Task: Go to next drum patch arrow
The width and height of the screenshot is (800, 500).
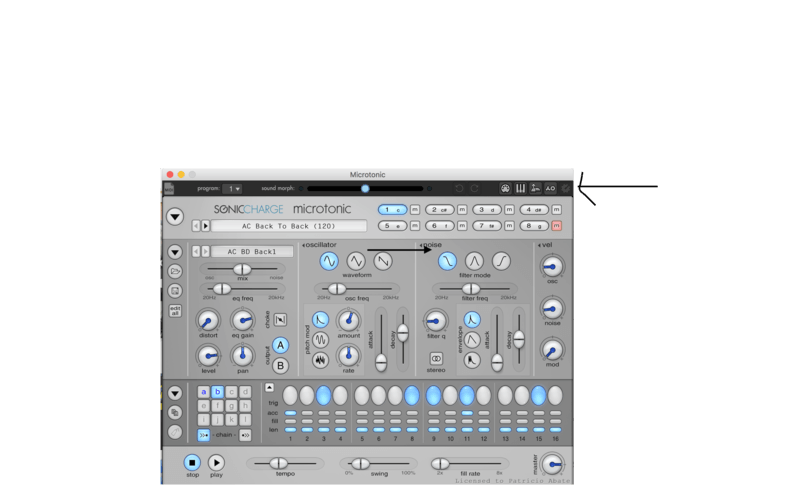Action: click(206, 252)
